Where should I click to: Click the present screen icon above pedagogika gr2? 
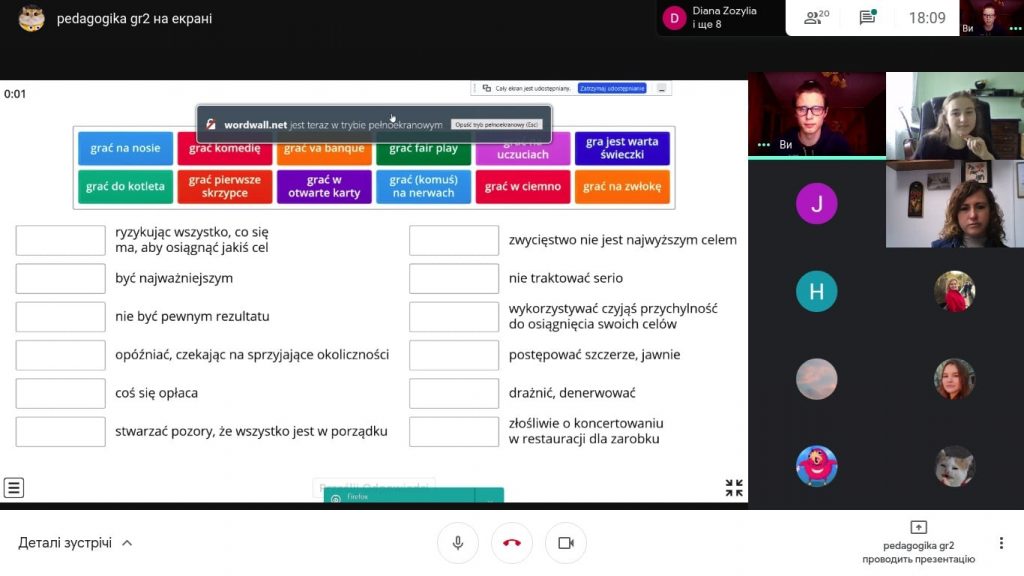pyautogui.click(x=918, y=527)
